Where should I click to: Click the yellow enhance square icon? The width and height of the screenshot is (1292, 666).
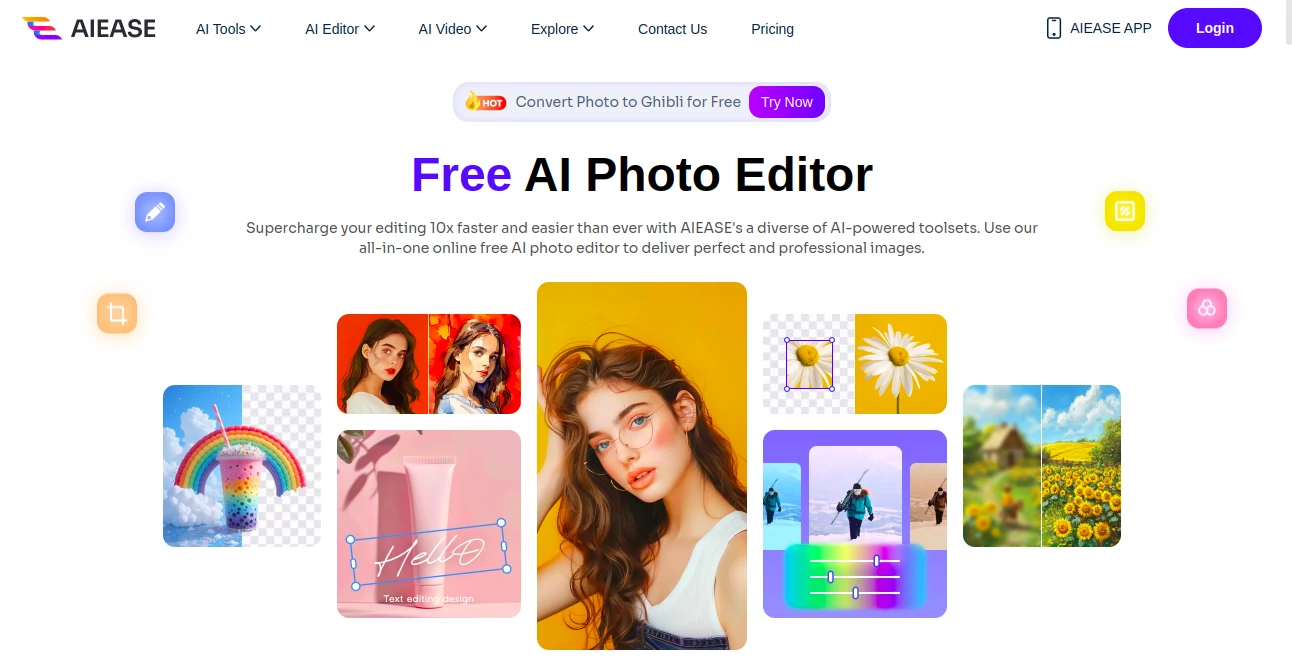[1125, 211]
